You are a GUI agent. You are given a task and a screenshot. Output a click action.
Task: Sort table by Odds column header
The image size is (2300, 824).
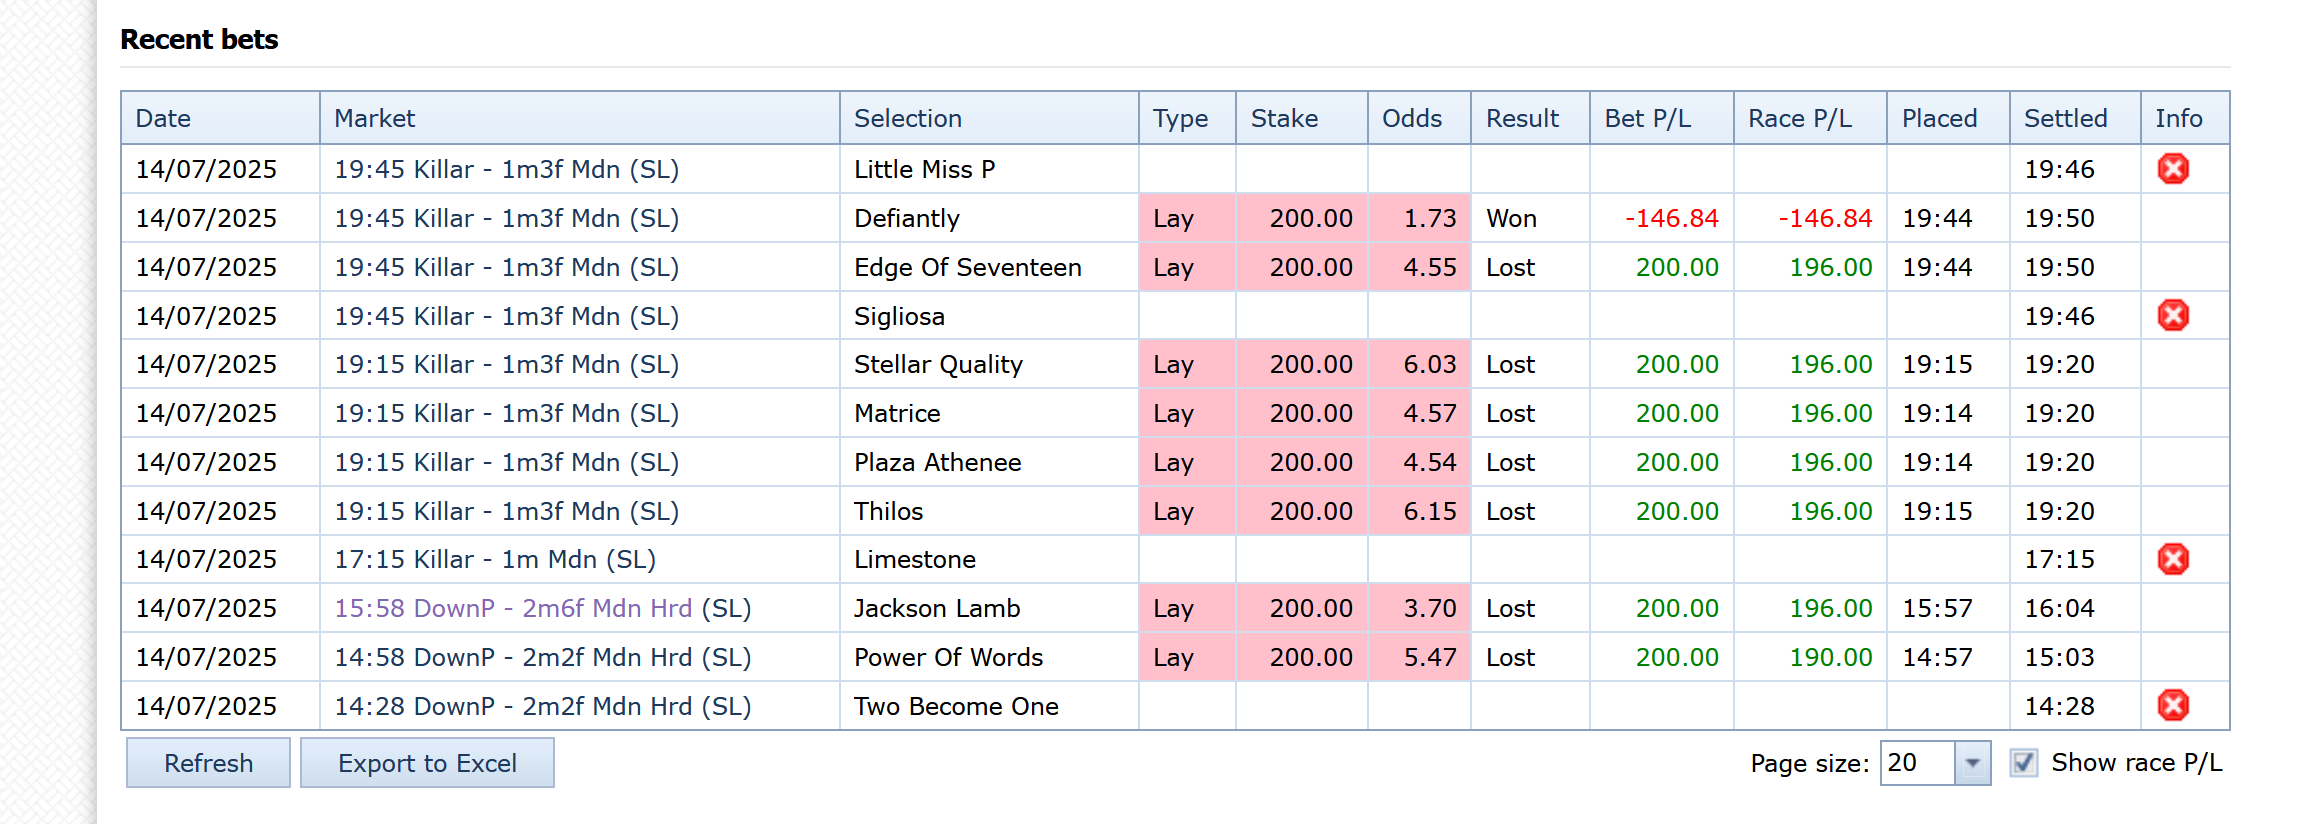(x=1411, y=118)
